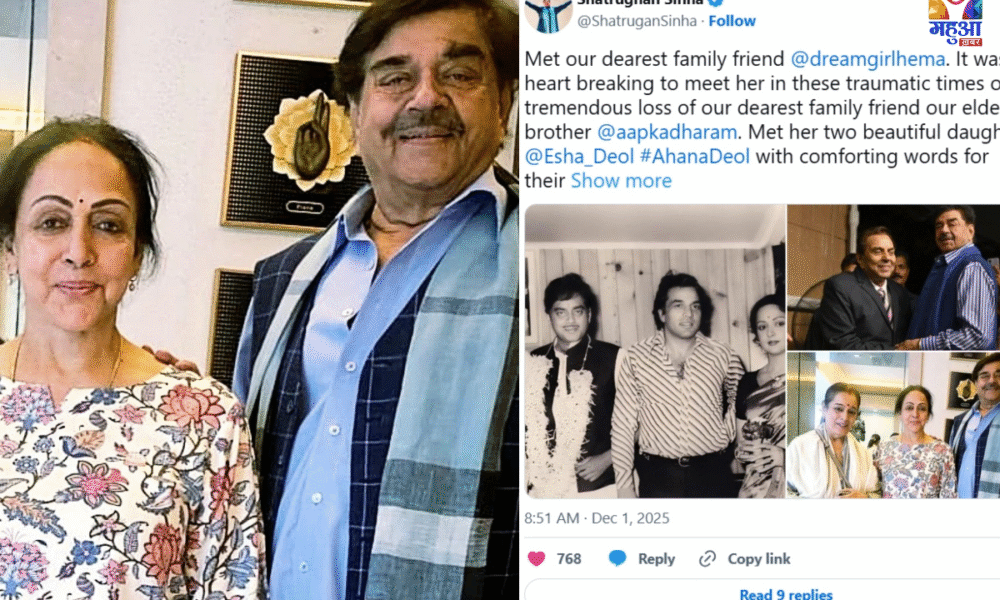Image resolution: width=1000 pixels, height=600 pixels.
Task: Open the @ShatruganSinha handle
Action: 636,21
